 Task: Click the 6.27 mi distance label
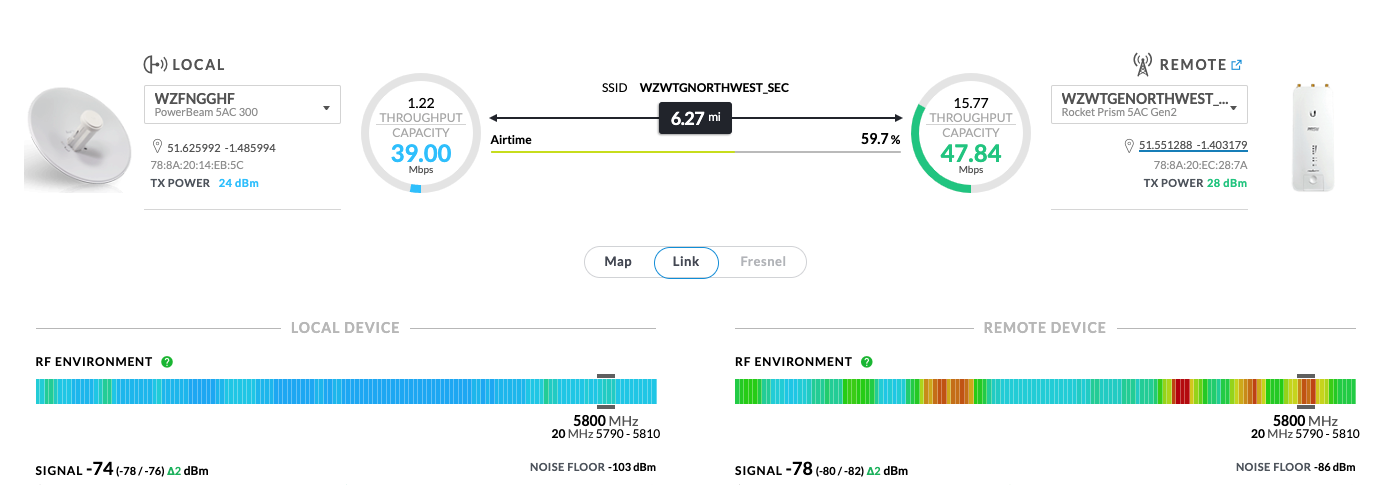(695, 118)
